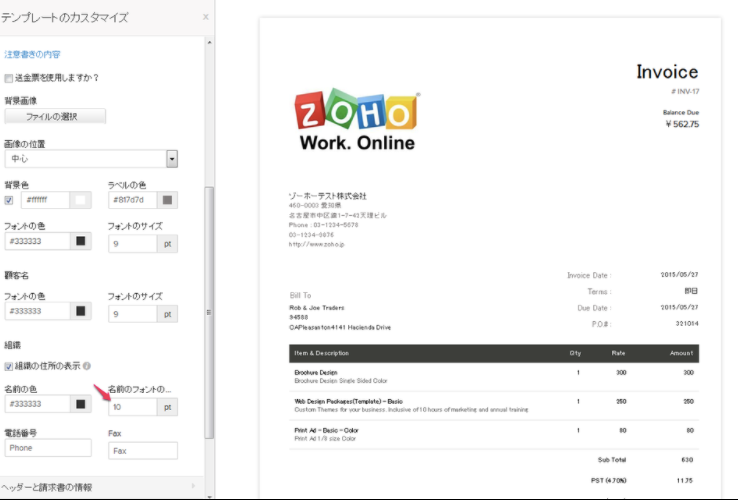Open the gray label color swatch
The width and height of the screenshot is (738, 500).
click(167, 200)
